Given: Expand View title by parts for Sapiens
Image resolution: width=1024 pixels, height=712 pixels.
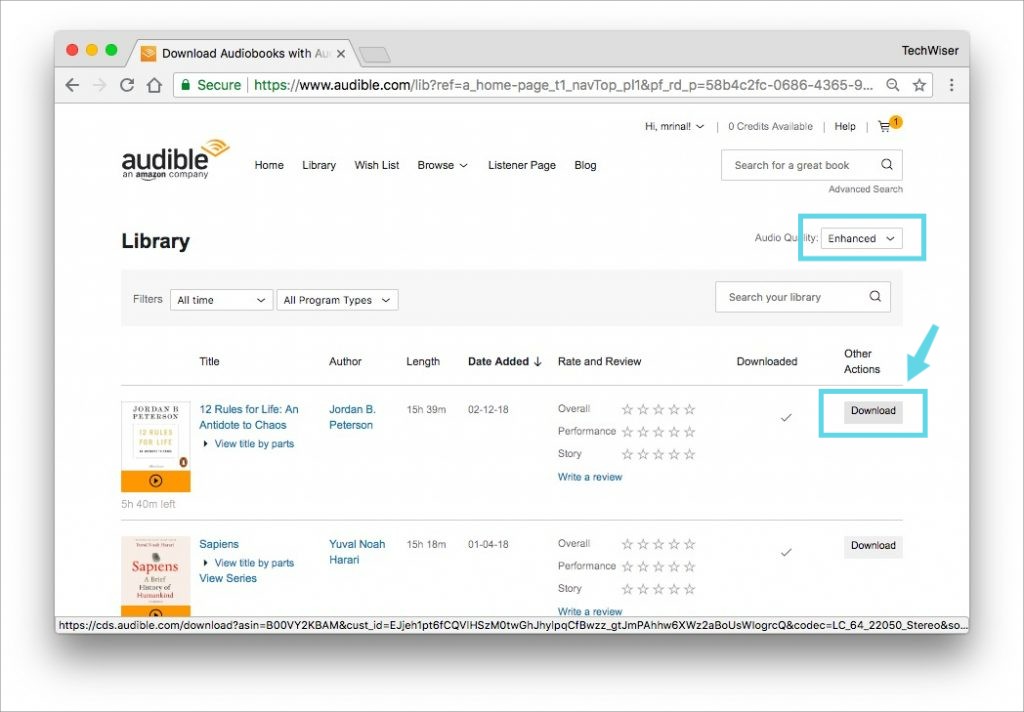Looking at the screenshot, I should [x=248, y=562].
